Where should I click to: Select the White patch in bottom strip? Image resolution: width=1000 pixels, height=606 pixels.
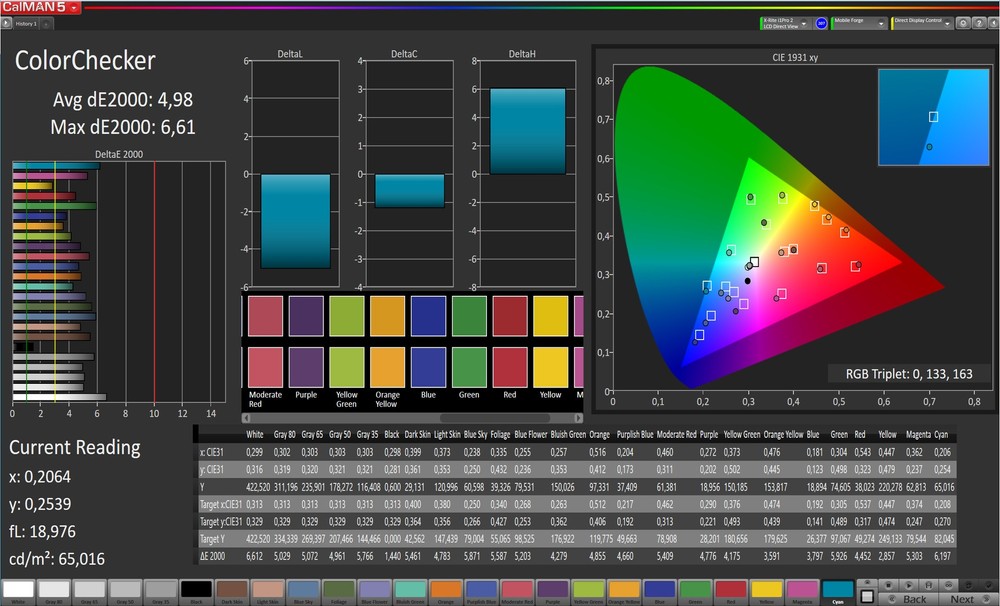point(19,591)
